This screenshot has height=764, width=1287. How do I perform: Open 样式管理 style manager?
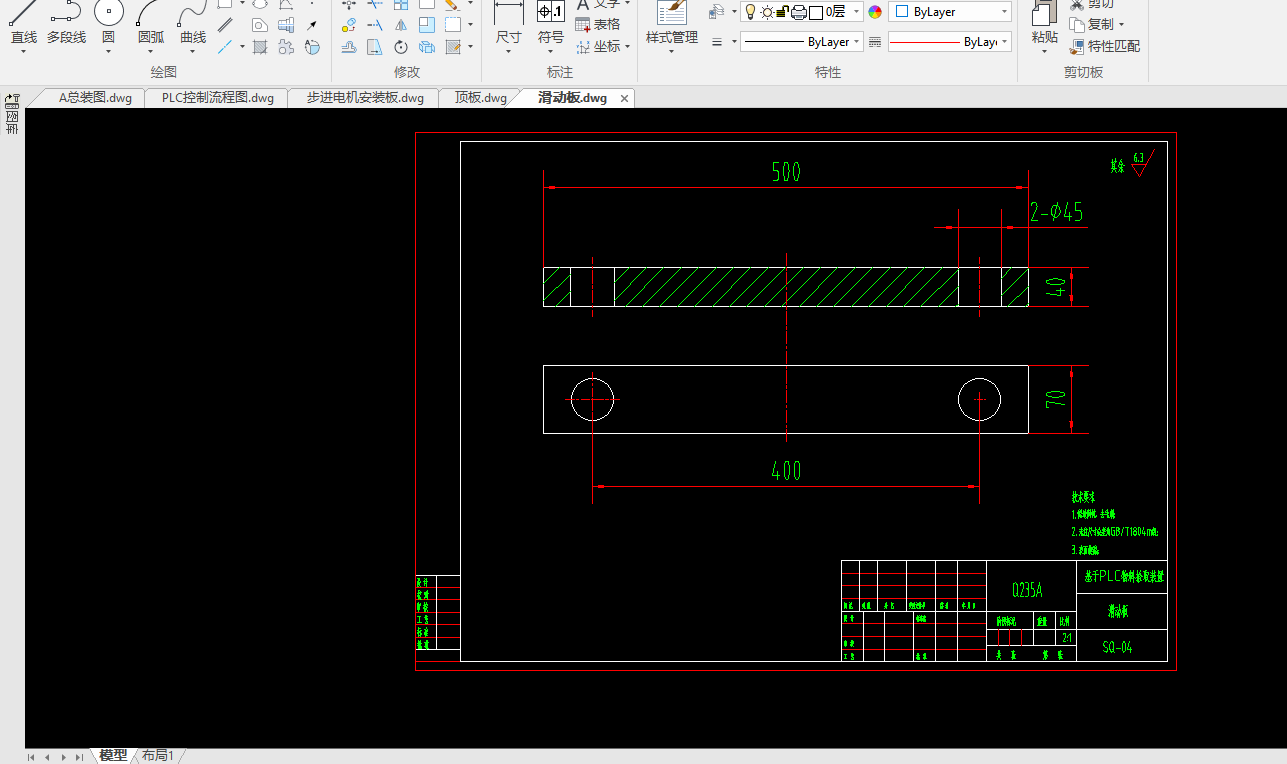point(672,22)
